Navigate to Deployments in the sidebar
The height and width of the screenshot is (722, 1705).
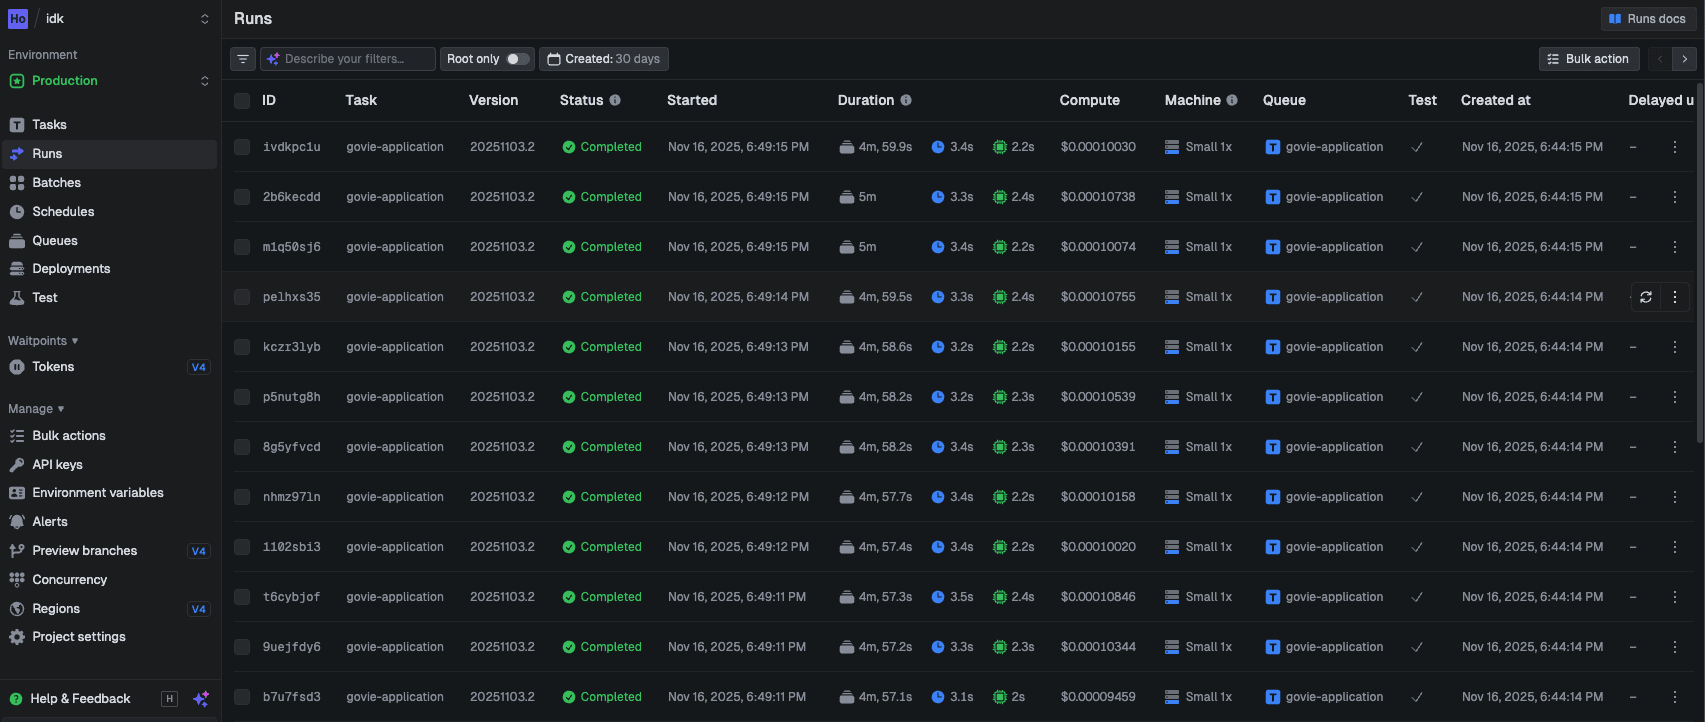coord(71,269)
